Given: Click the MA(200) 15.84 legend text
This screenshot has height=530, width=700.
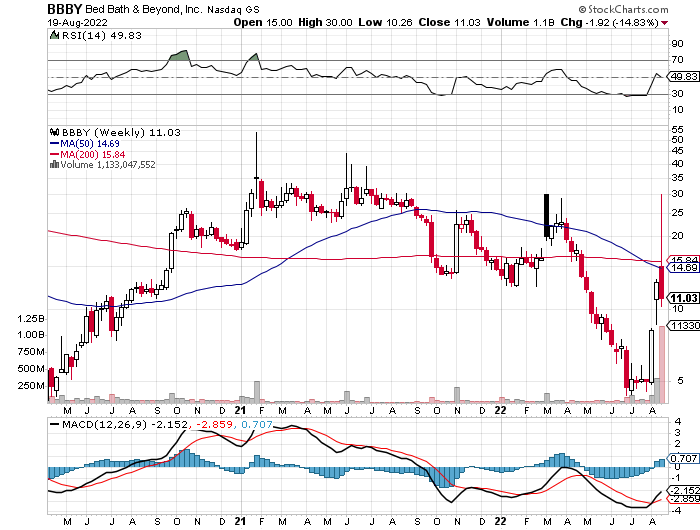Looking at the screenshot, I should coord(92,154).
